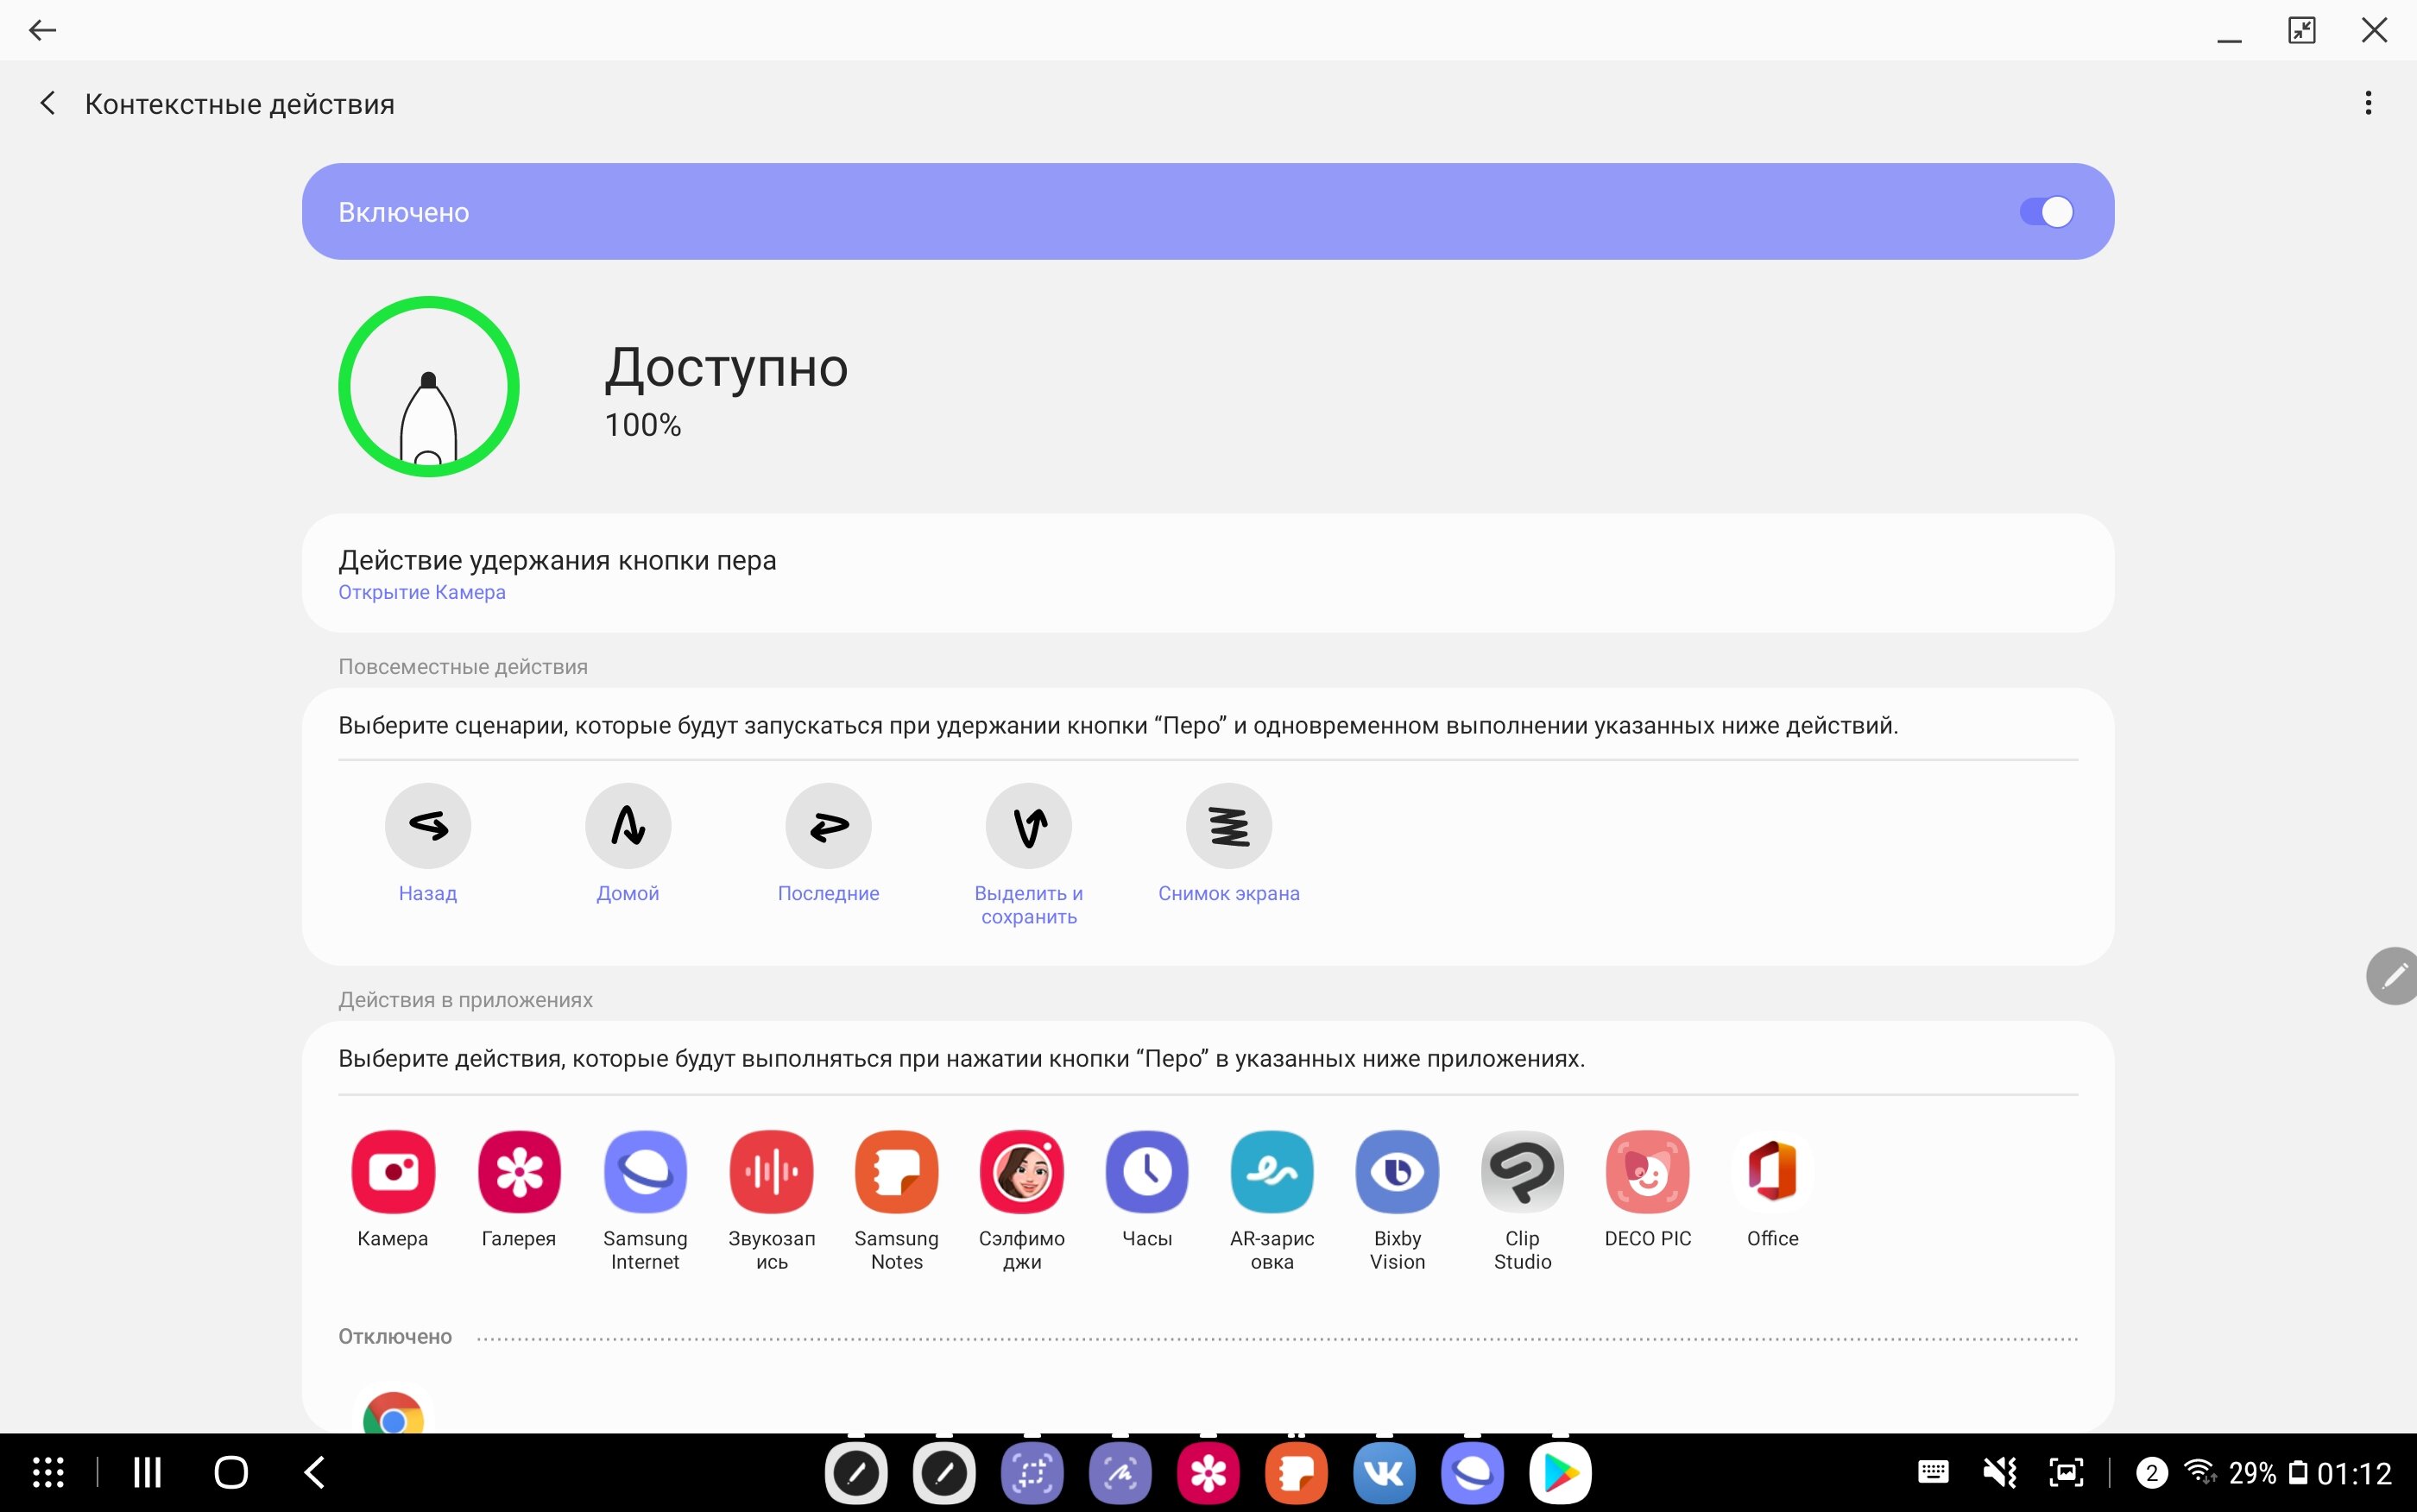Show recent apps from taskbar
Screen dimensions: 2417x1512
pos(148,1472)
